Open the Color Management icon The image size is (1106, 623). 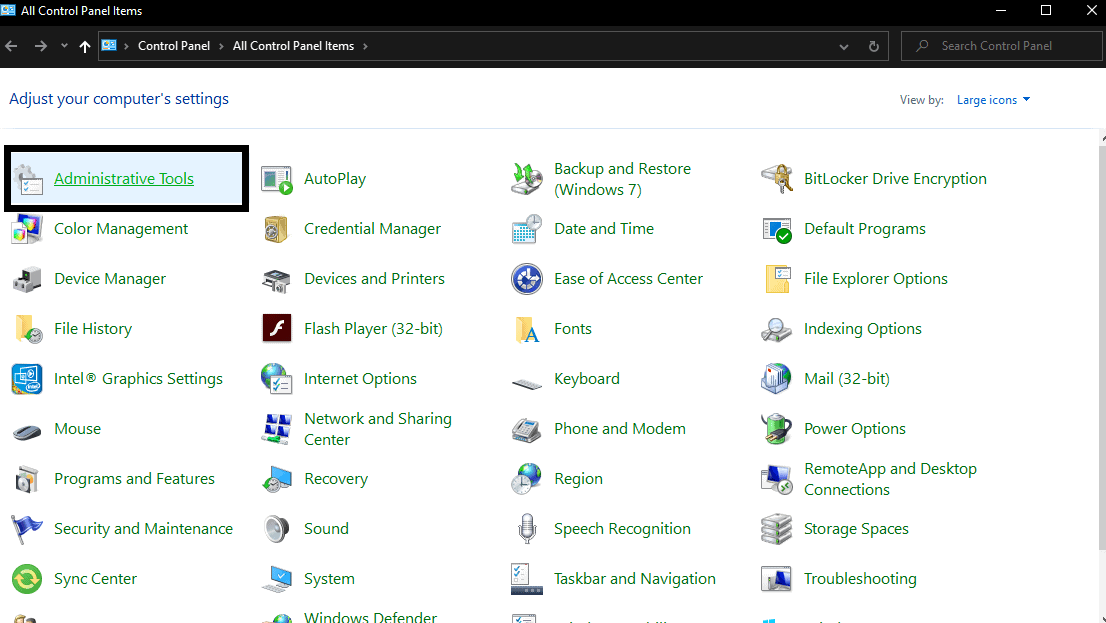pos(27,229)
